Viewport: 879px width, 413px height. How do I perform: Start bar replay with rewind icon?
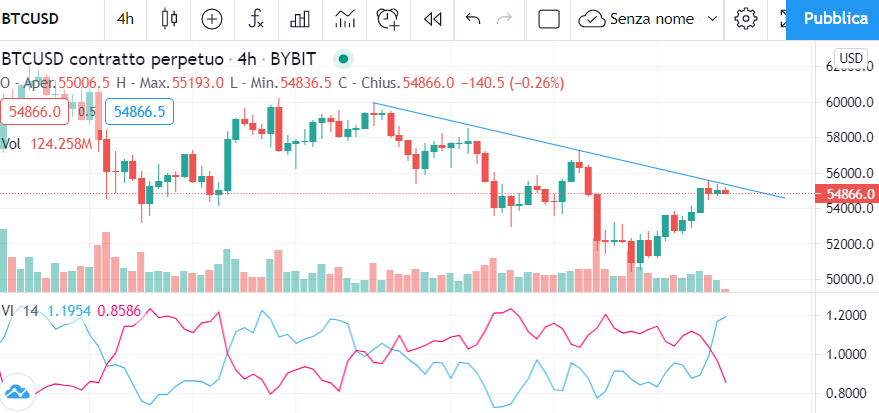coord(432,19)
